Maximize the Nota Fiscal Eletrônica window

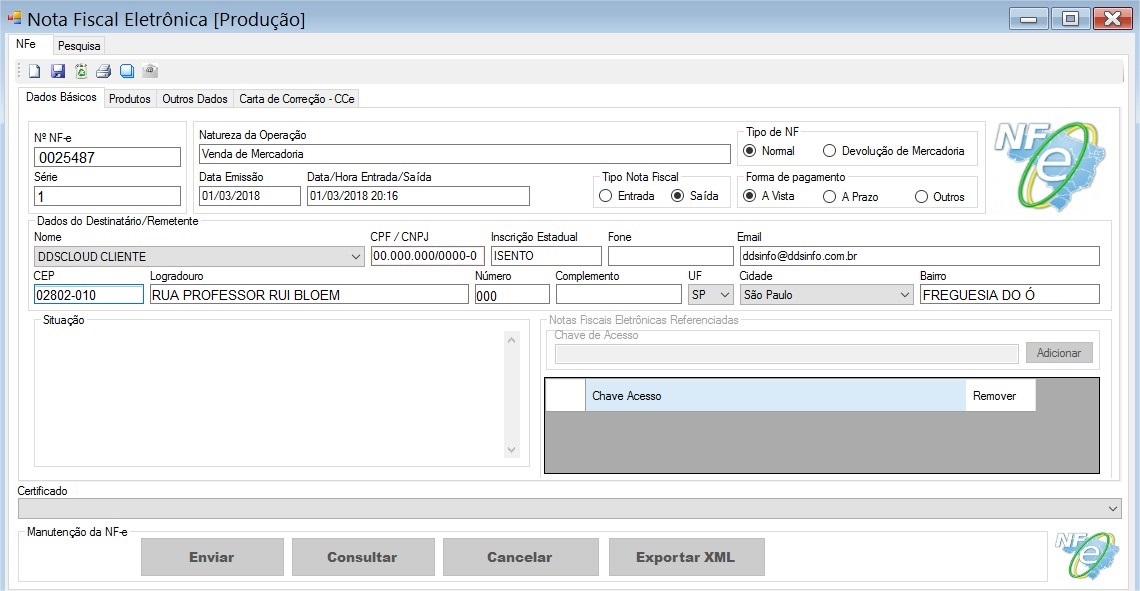coord(1070,19)
